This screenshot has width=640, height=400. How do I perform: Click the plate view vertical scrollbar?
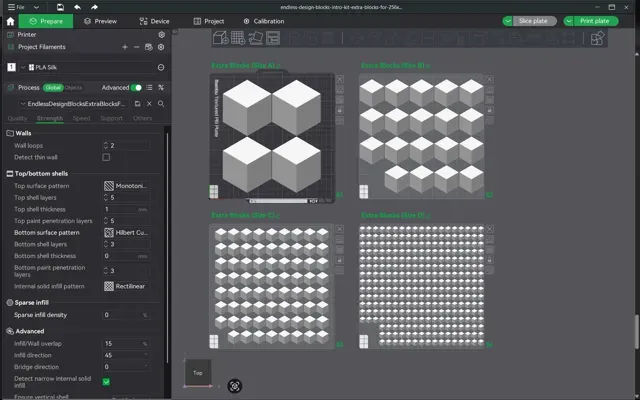[x=637, y=332]
